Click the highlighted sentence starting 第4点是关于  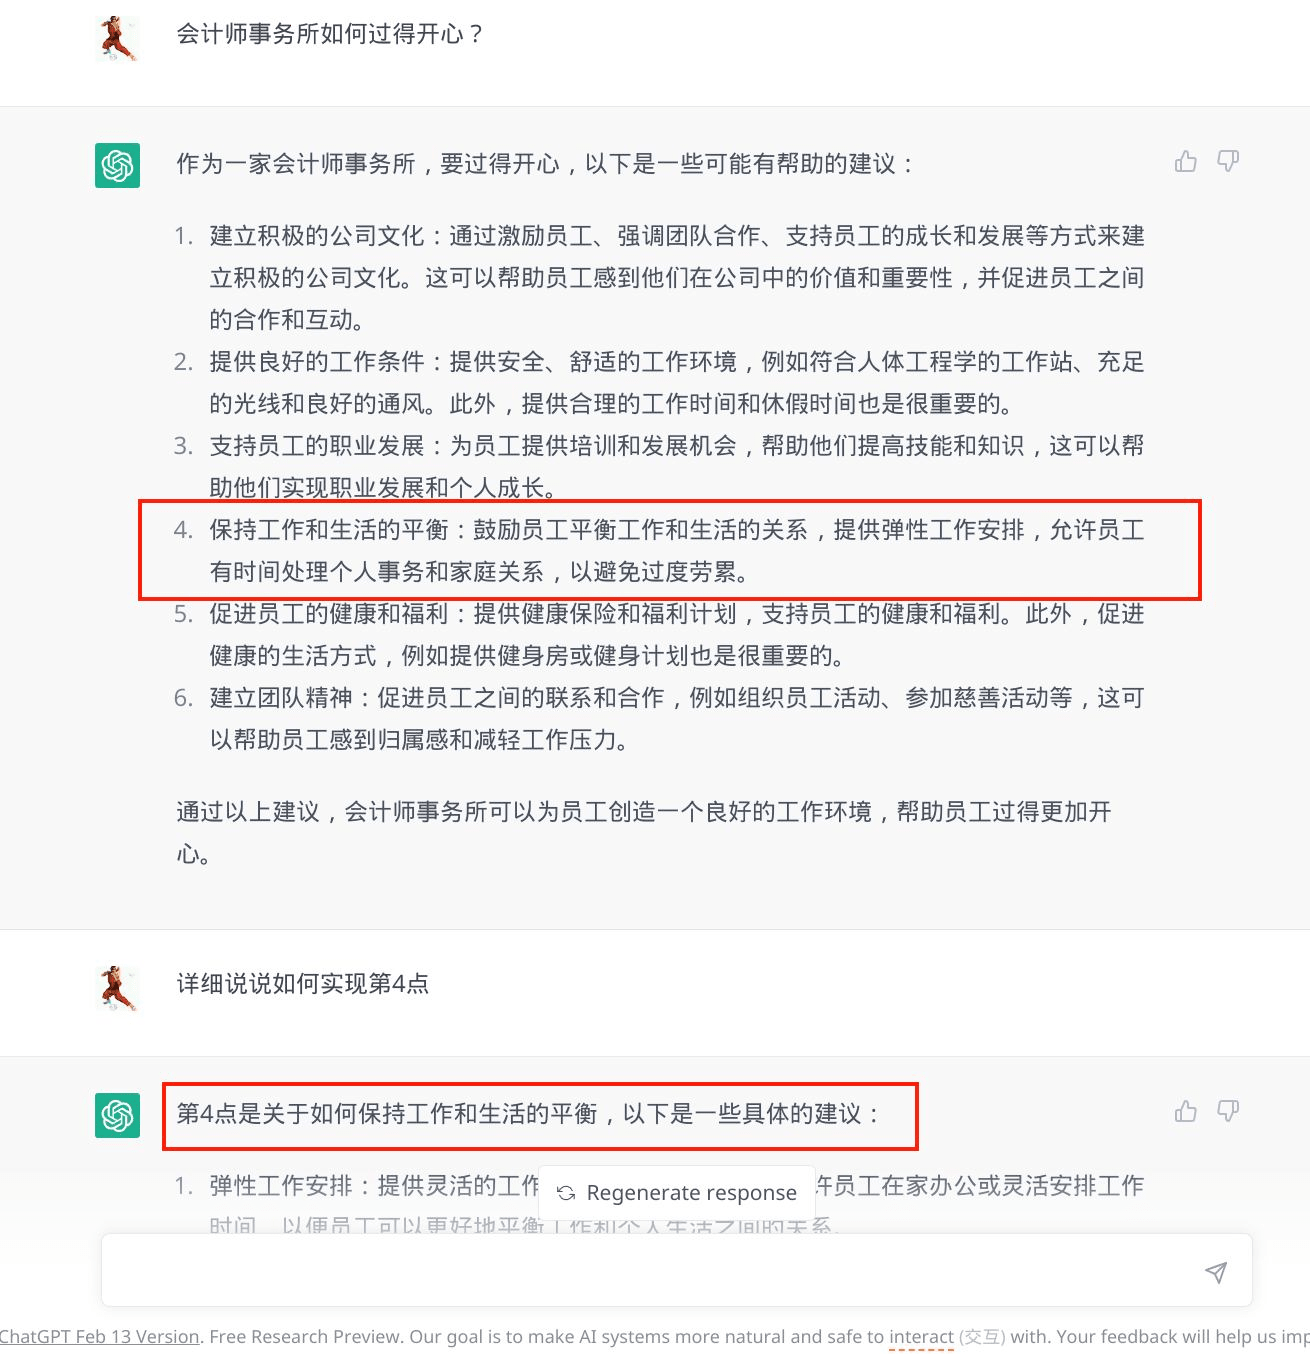tap(530, 1114)
